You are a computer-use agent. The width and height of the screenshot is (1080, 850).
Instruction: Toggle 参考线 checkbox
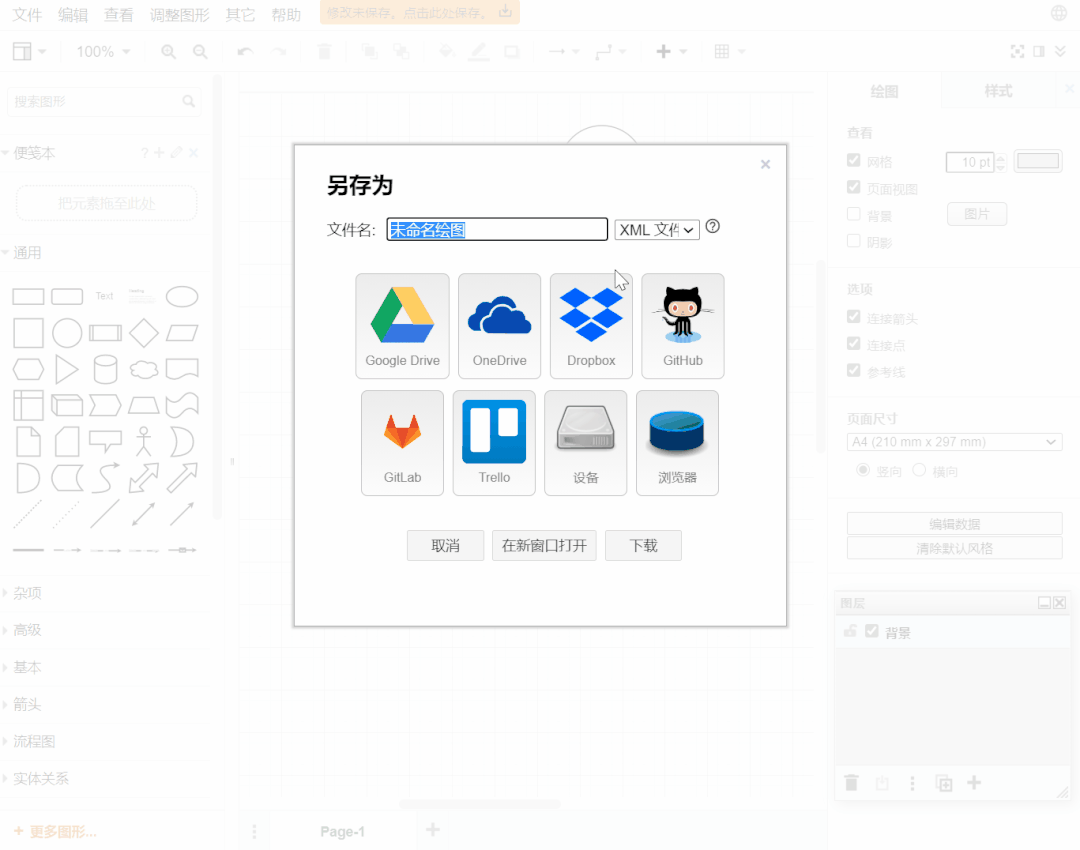[x=854, y=371]
